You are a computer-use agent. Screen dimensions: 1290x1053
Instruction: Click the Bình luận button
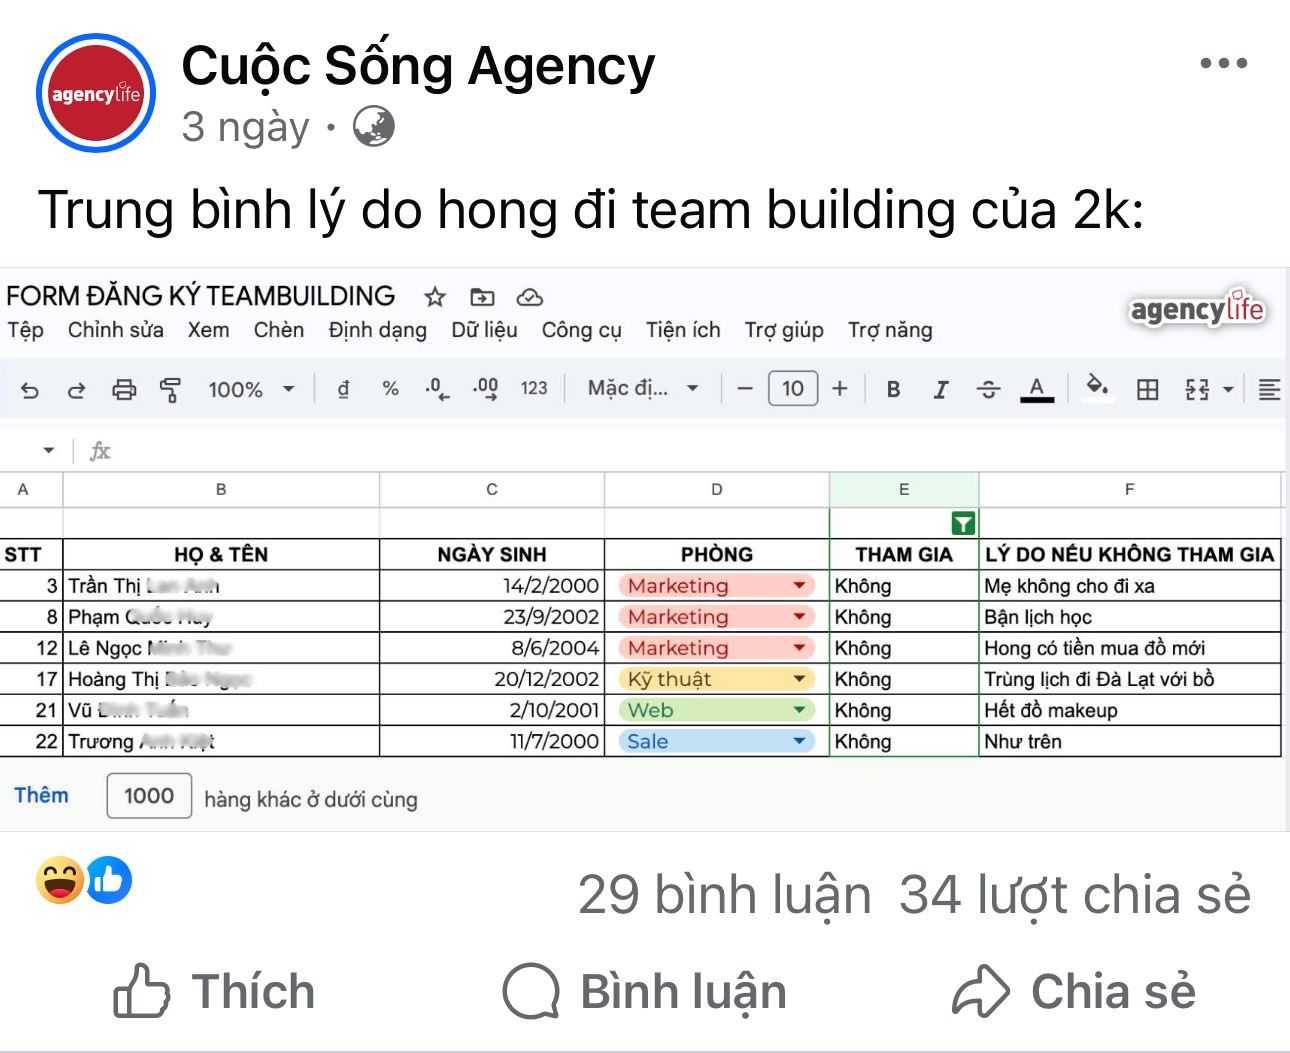(645, 991)
